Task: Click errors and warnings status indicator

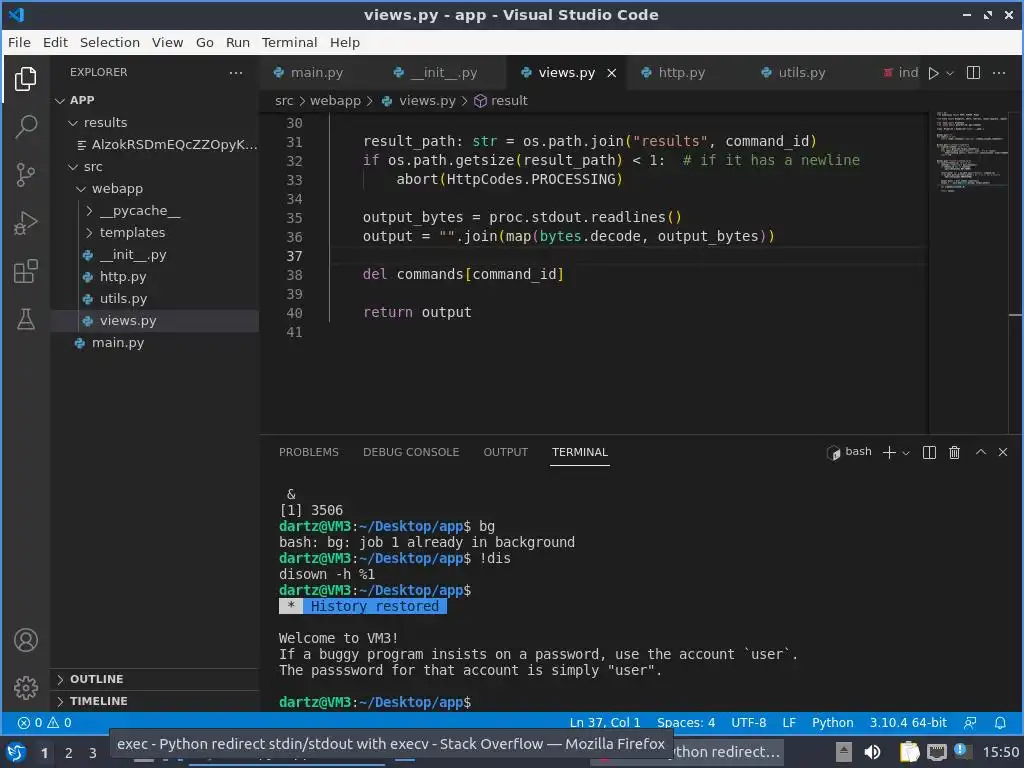Action: click(x=45, y=722)
